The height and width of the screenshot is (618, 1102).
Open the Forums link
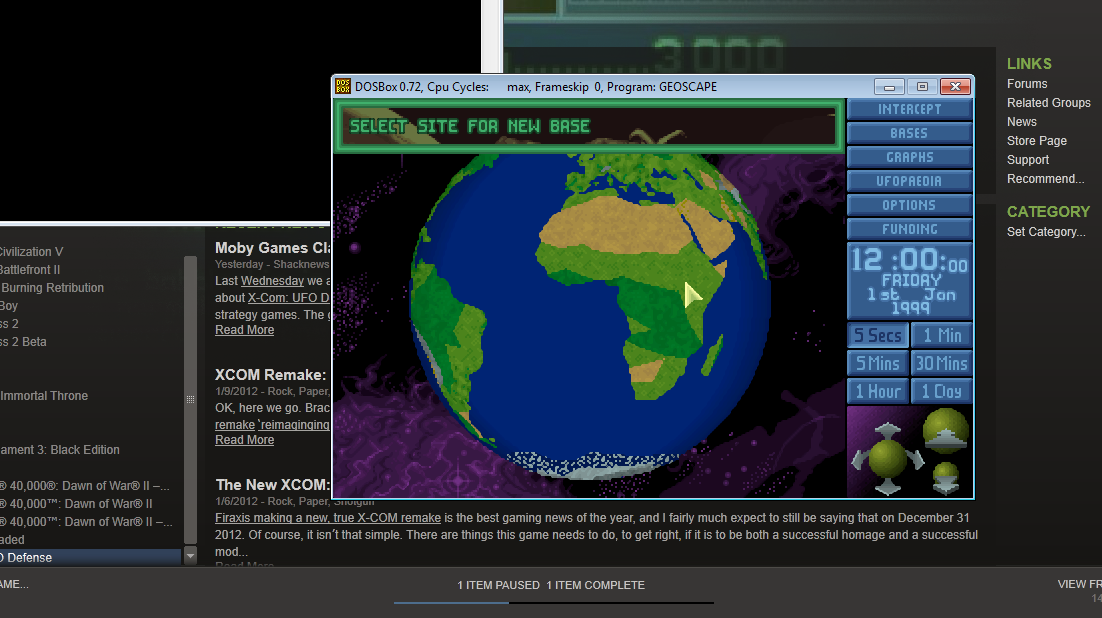coord(1027,84)
